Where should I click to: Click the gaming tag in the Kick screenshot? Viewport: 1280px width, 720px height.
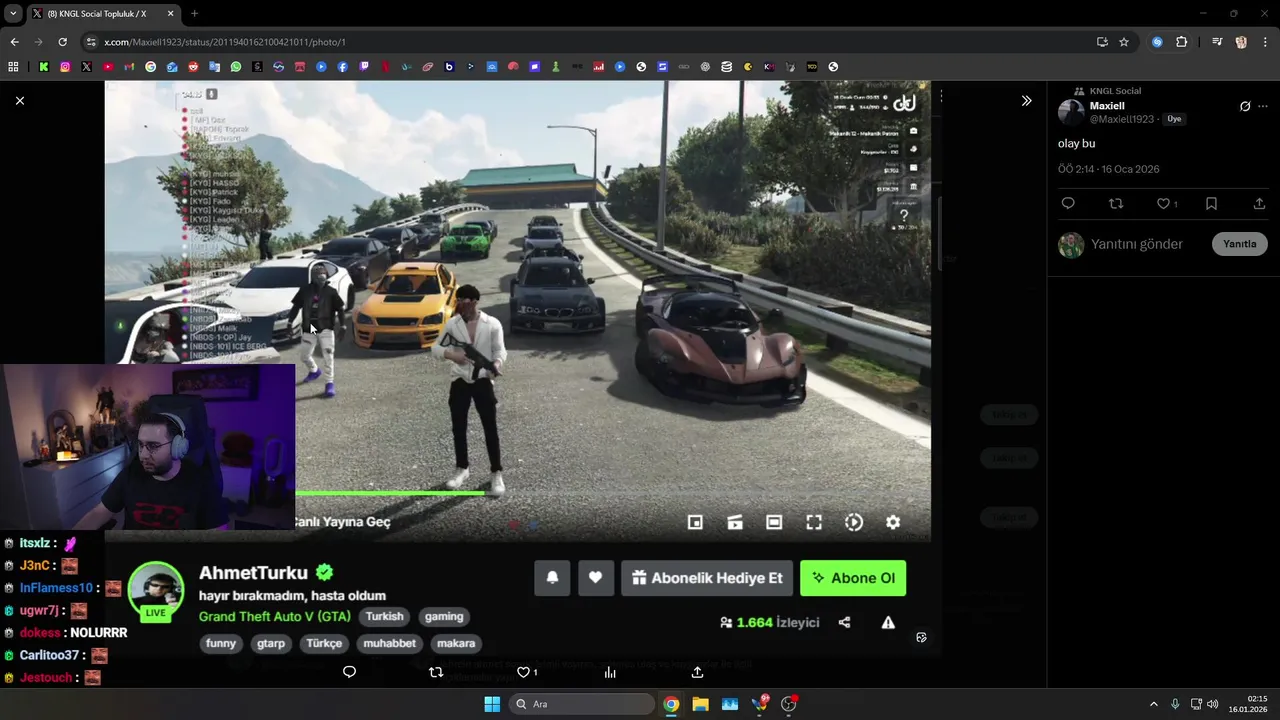(443, 617)
